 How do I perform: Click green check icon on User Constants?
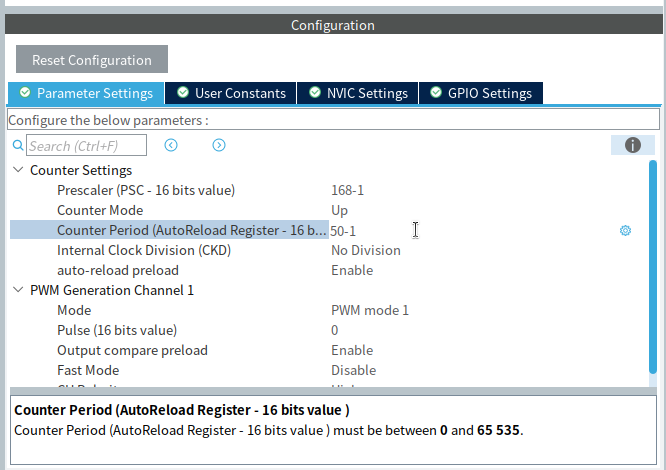pyautogui.click(x=183, y=93)
